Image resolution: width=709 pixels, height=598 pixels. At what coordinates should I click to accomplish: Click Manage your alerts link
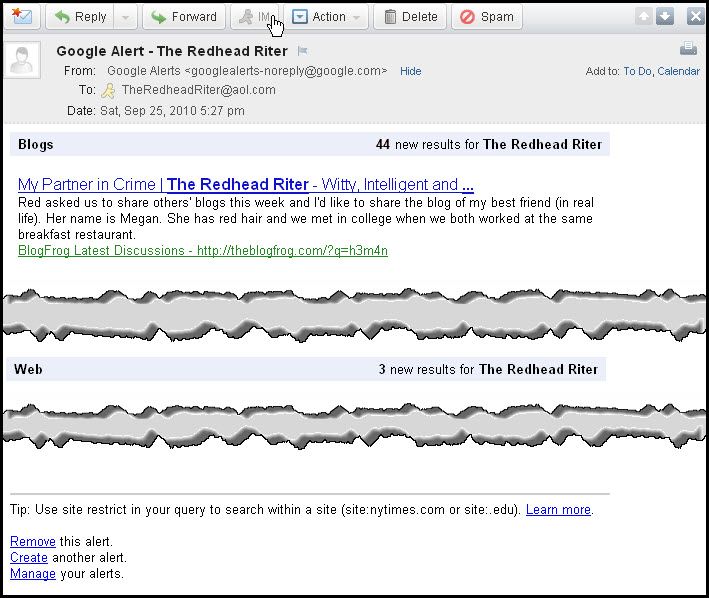(x=33, y=574)
